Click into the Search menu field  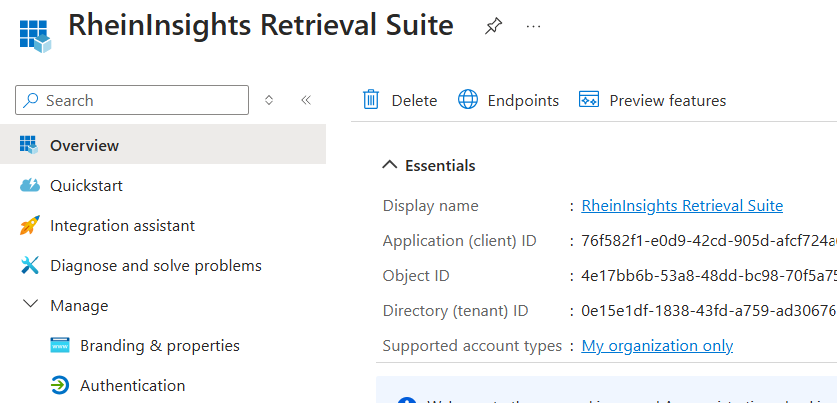coord(132,100)
